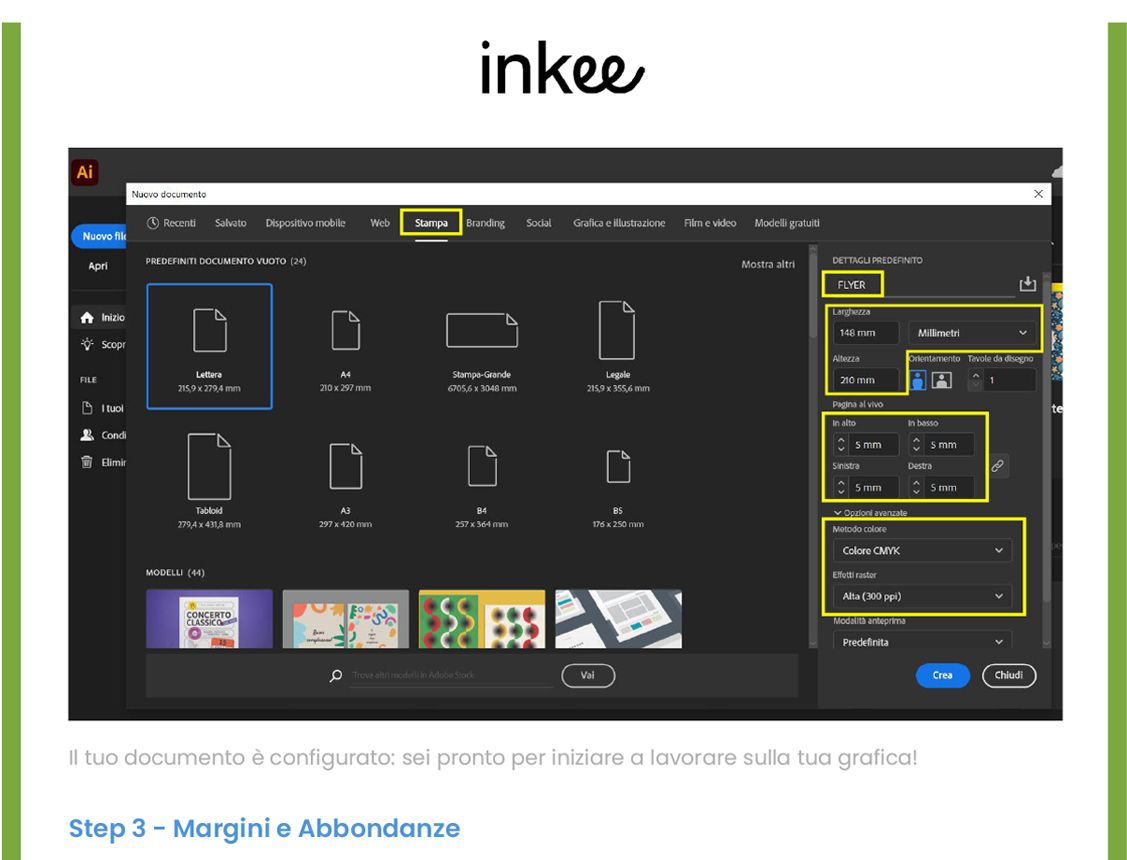Open the Predefinita preview mode dropdown
This screenshot has height=860, width=1127.
(922, 642)
